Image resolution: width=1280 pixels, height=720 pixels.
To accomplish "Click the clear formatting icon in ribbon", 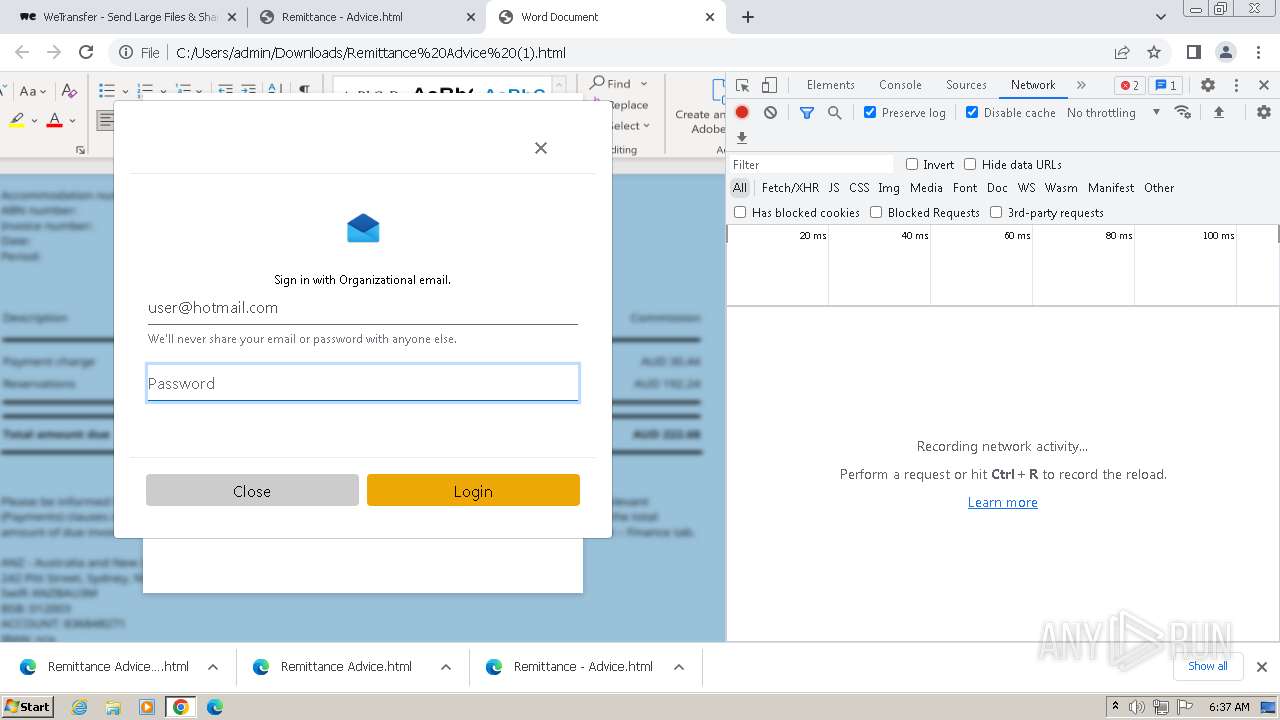I will click(69, 91).
